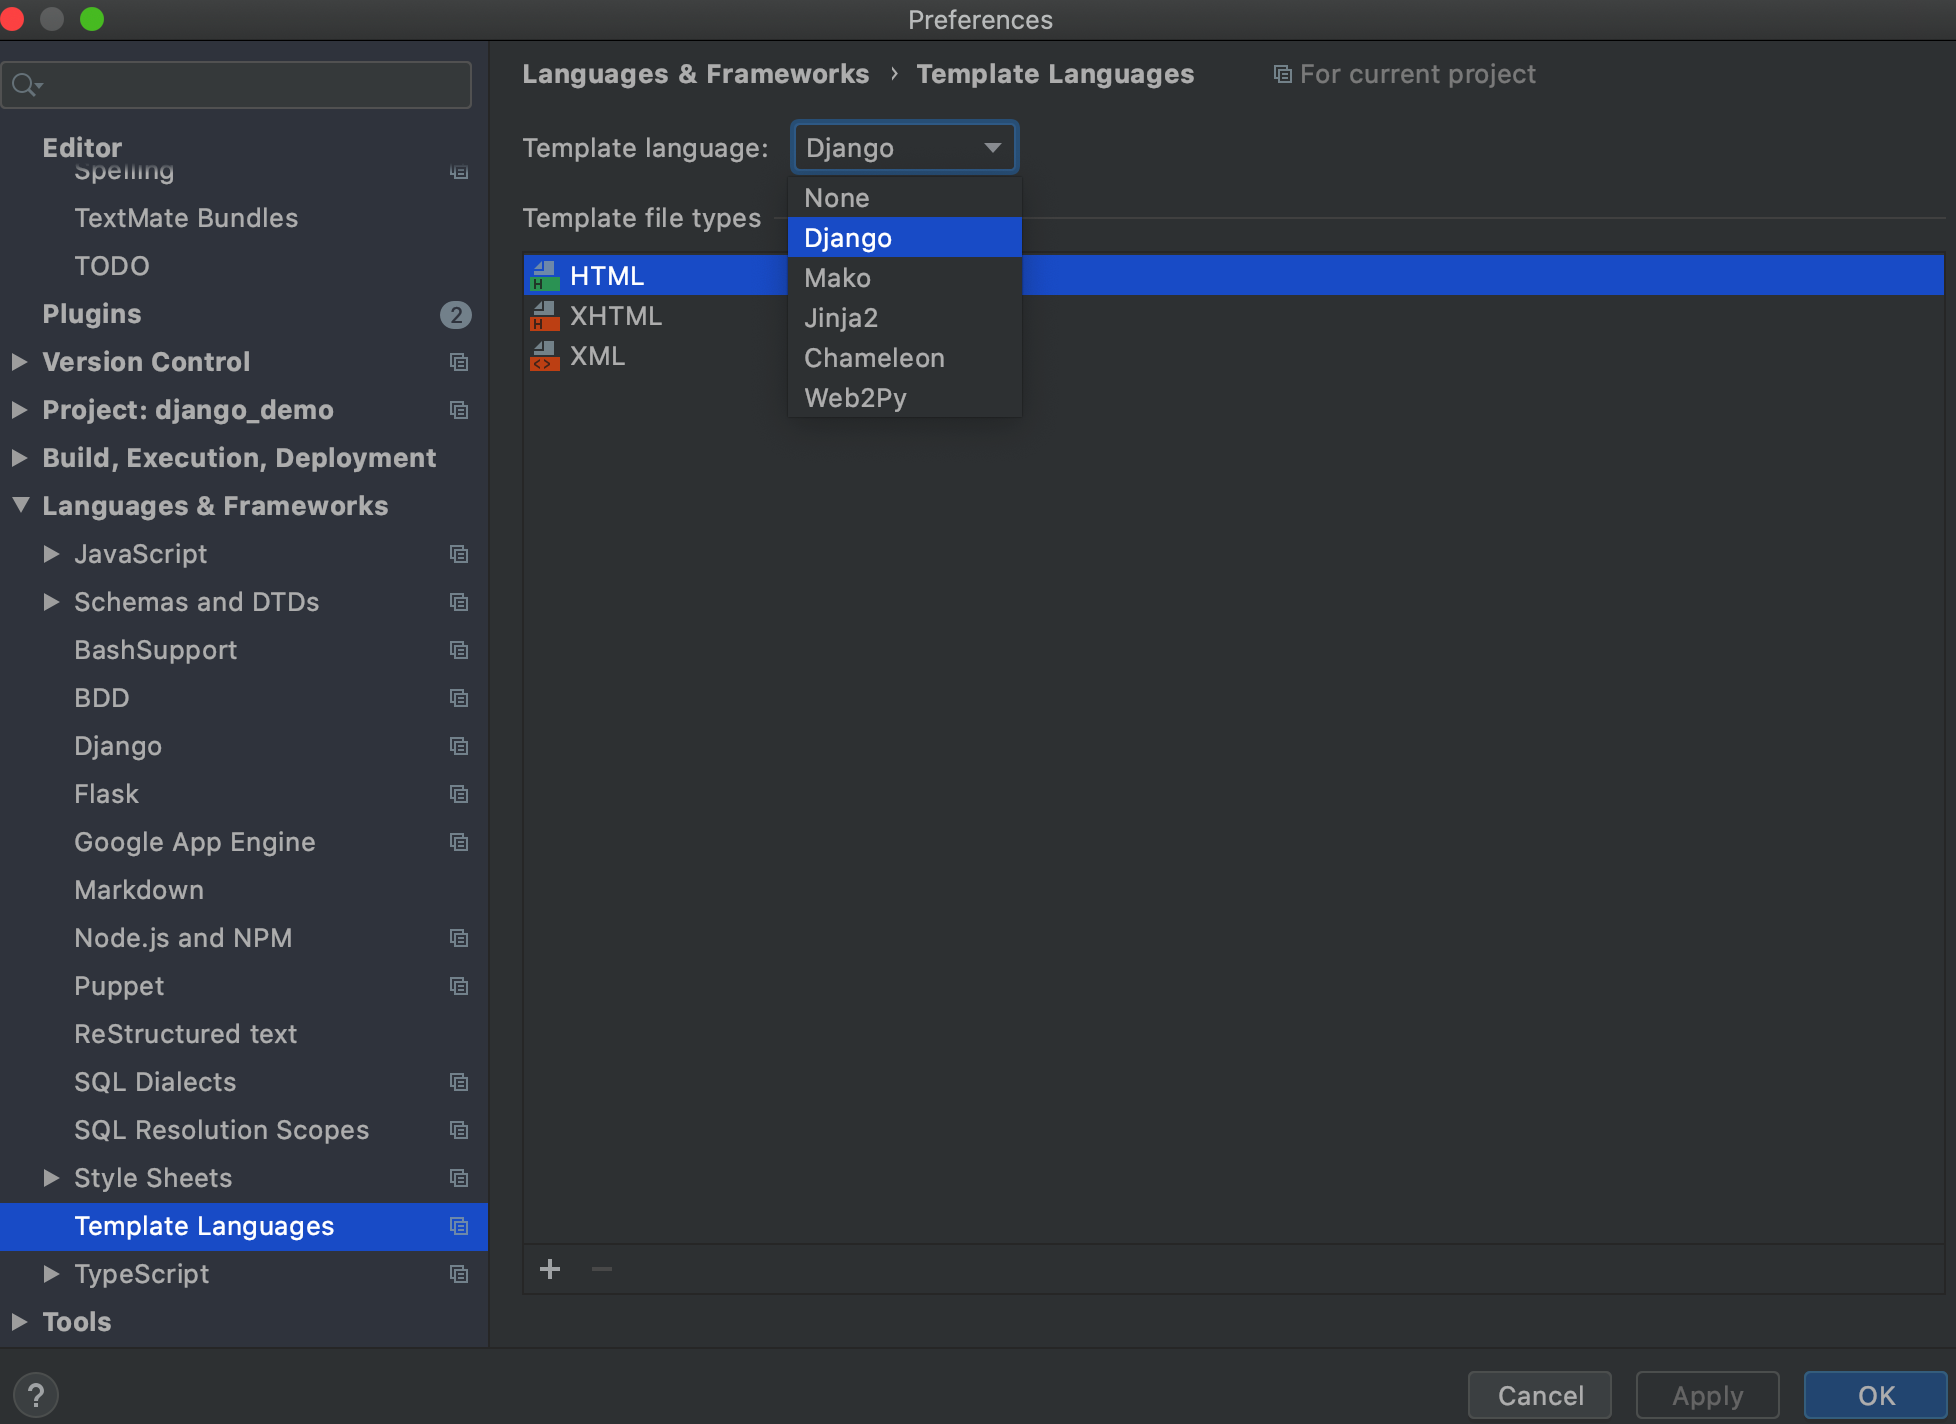Click project-level icon beside Google App Engine
Image resolution: width=1956 pixels, height=1424 pixels.
459,842
